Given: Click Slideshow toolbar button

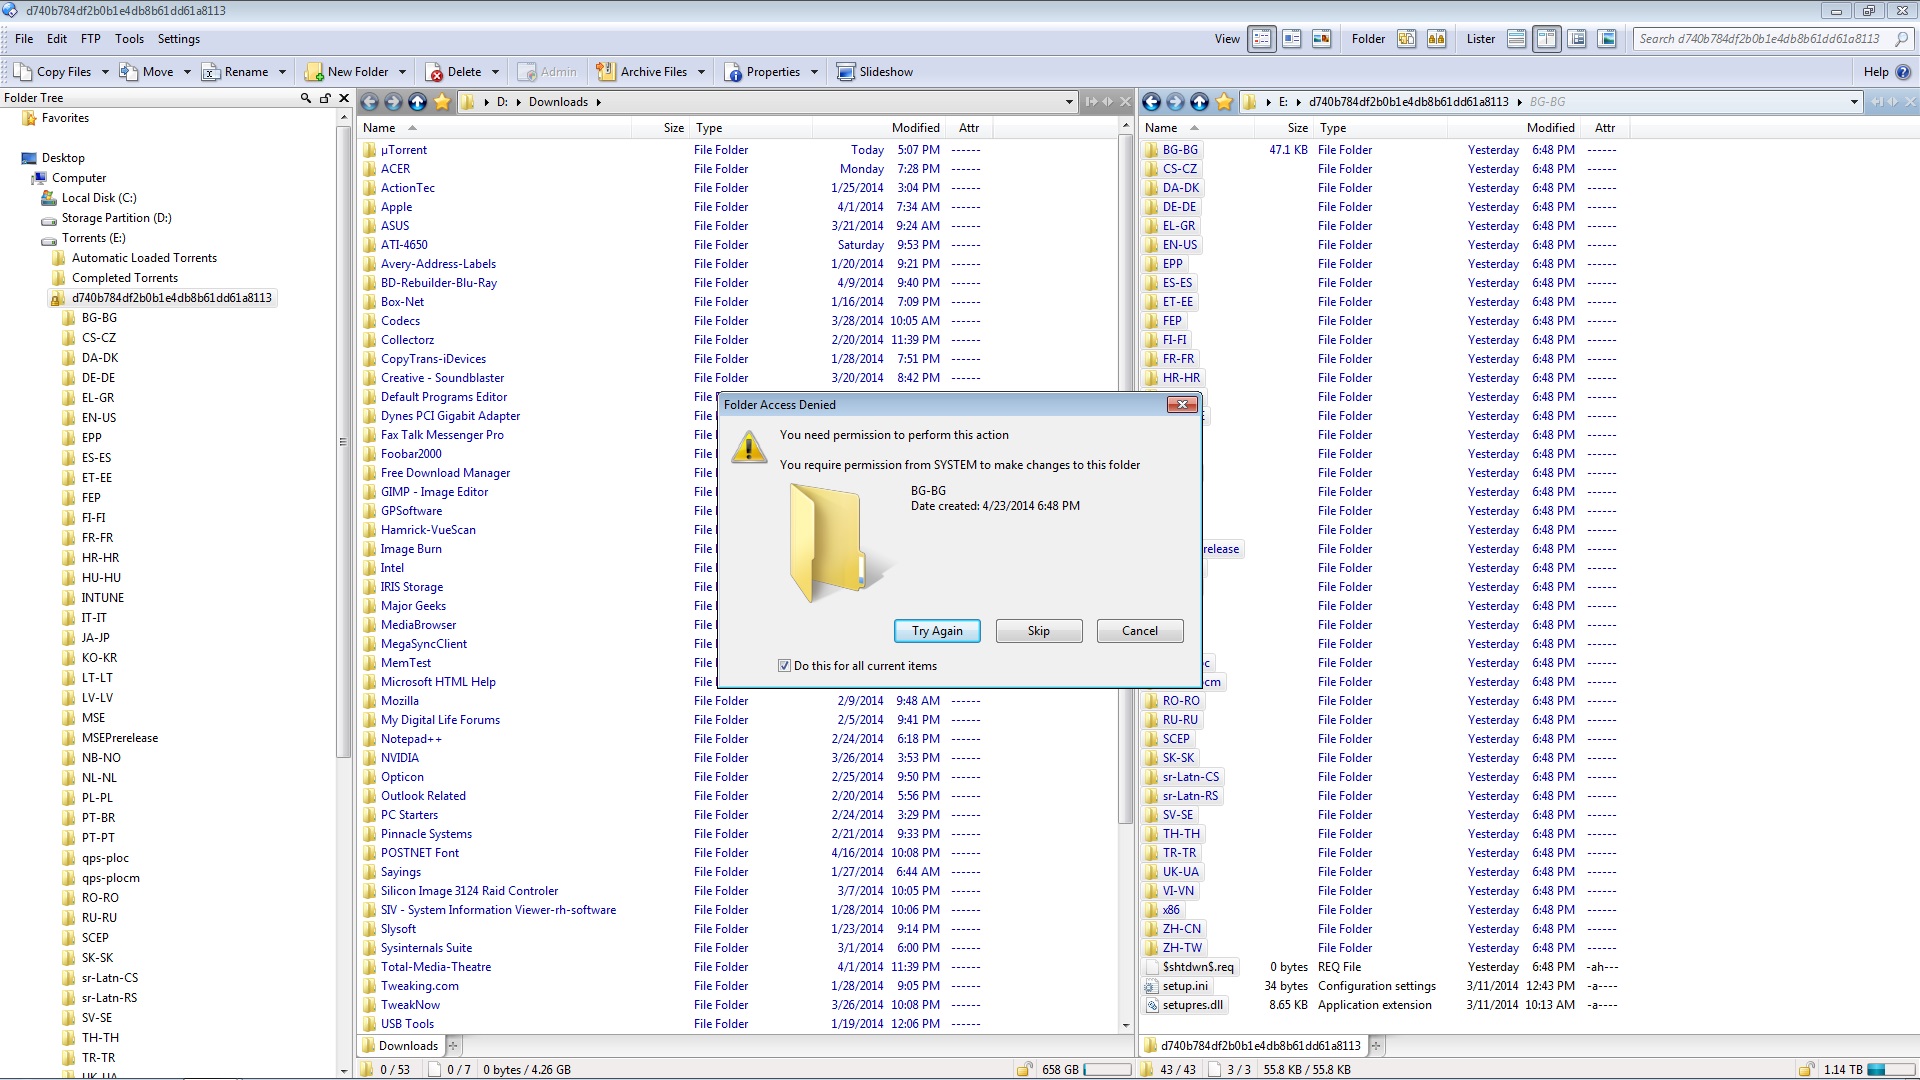Looking at the screenshot, I should pos(875,72).
